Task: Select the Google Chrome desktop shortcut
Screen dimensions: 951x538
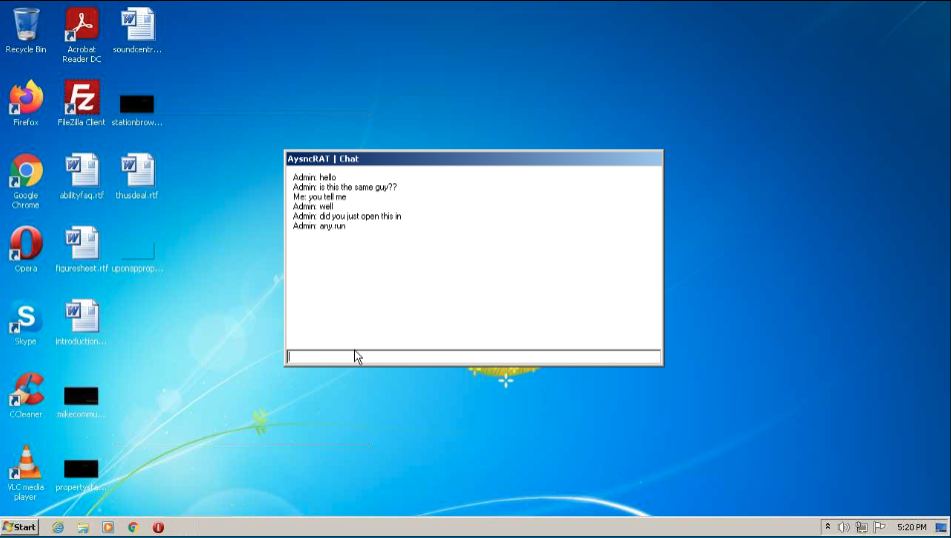Action: point(25,181)
